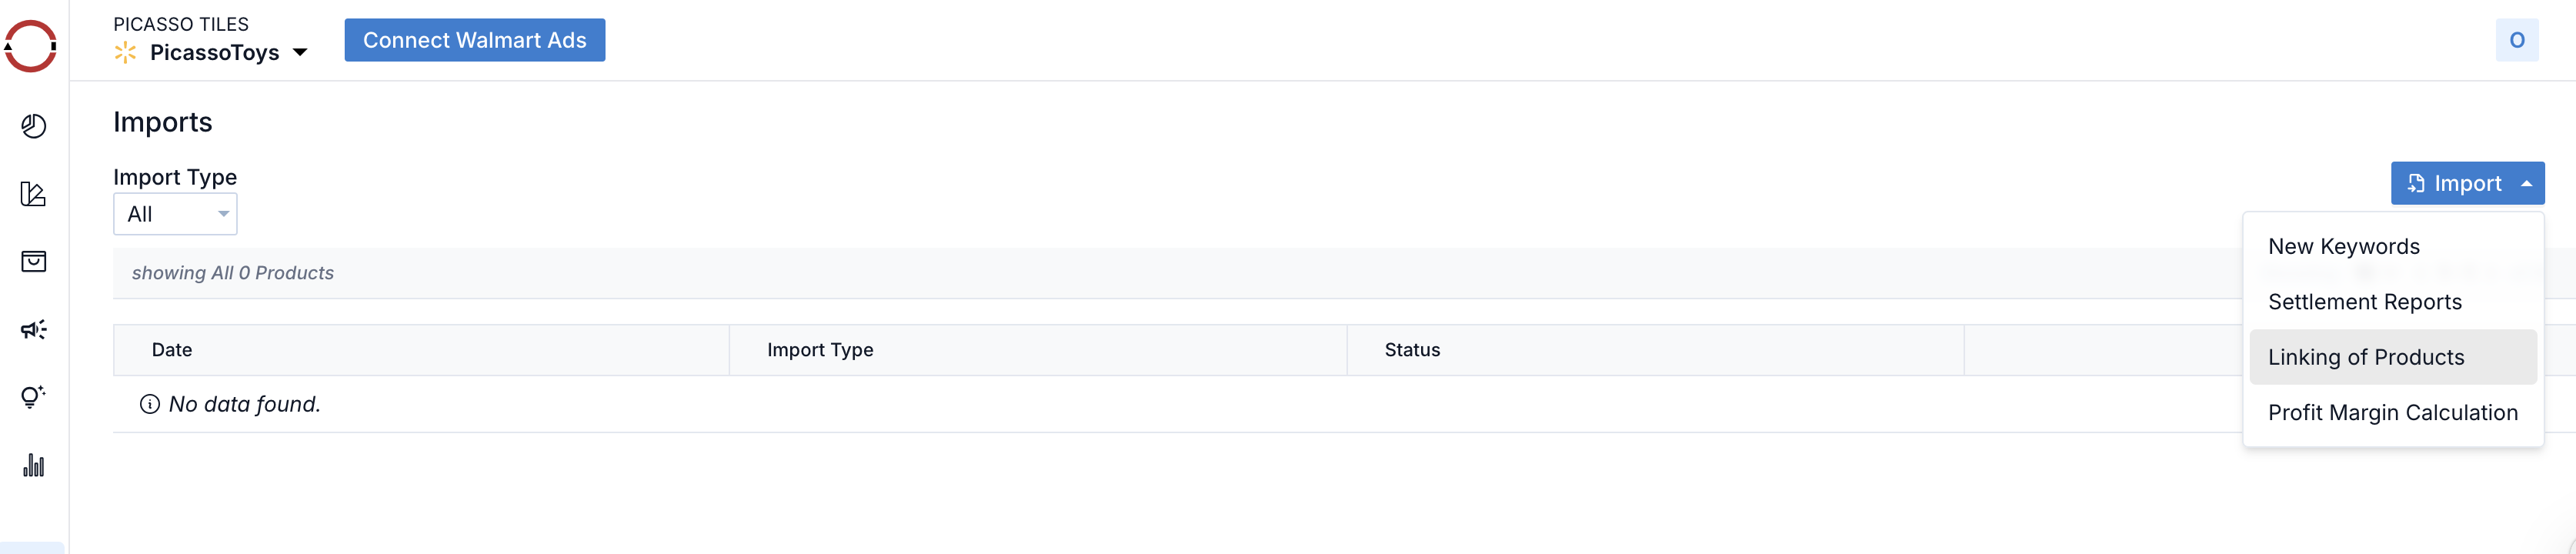Select New Keywords from import menu
The height and width of the screenshot is (554, 2576).
[x=2343, y=246]
